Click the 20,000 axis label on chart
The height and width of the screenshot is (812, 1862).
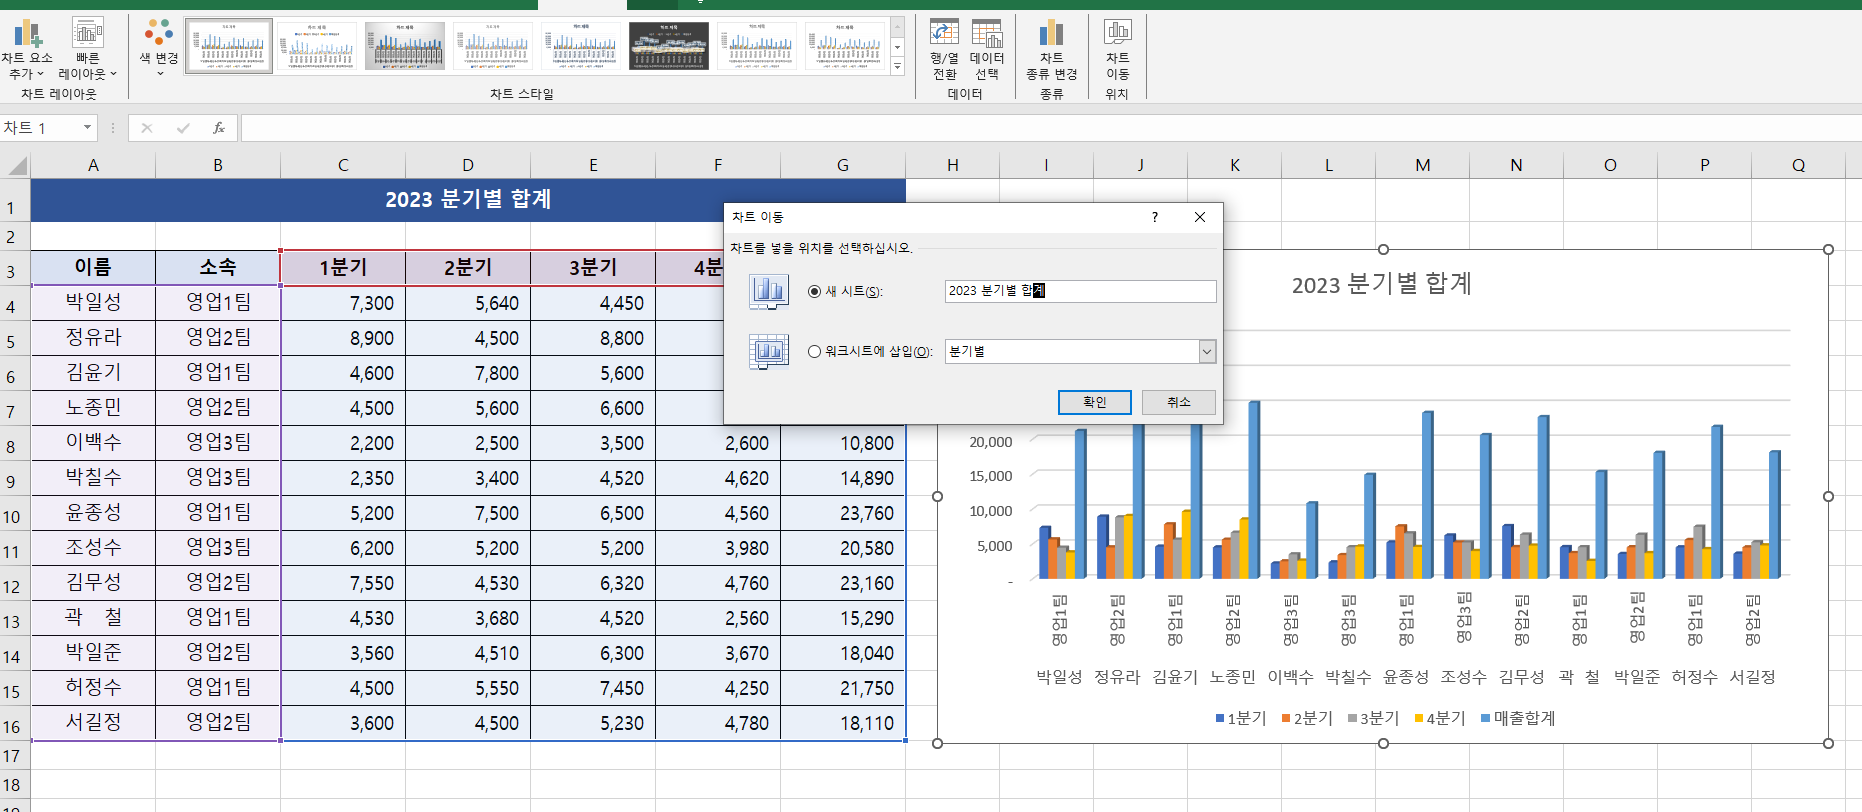[991, 441]
